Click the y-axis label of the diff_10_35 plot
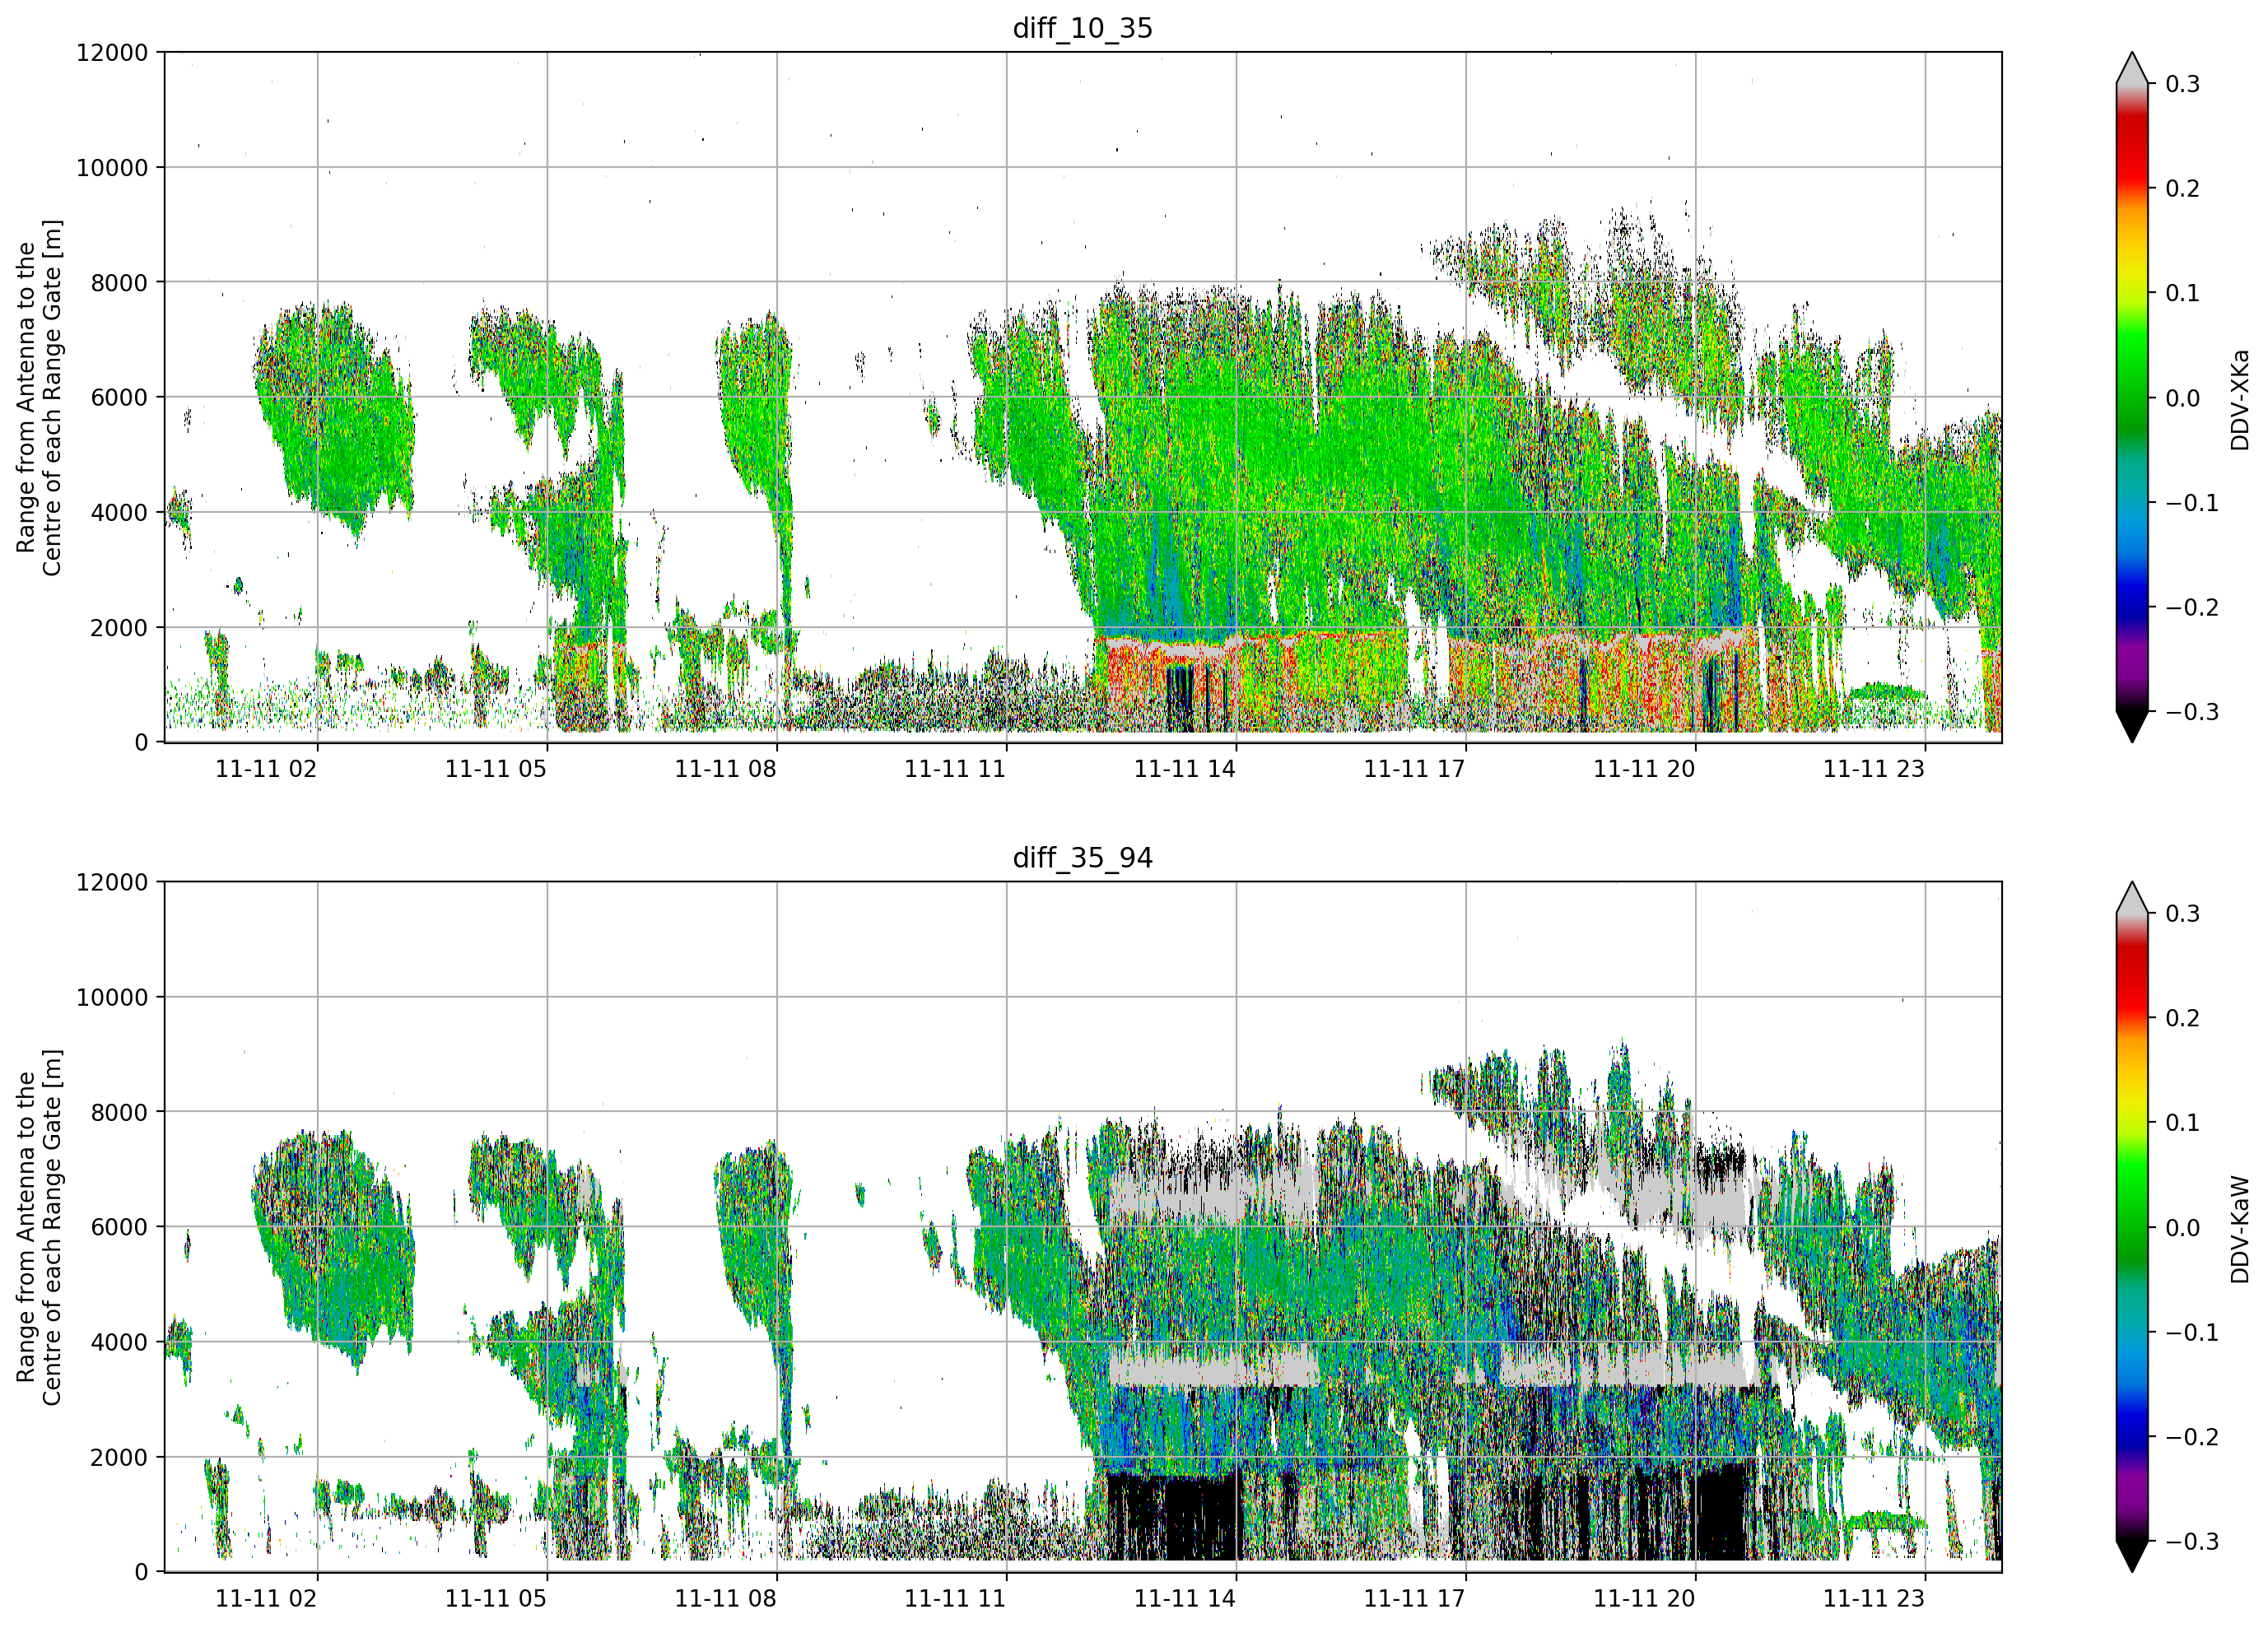The width and height of the screenshot is (2268, 1628). pyautogui.click(x=39, y=398)
